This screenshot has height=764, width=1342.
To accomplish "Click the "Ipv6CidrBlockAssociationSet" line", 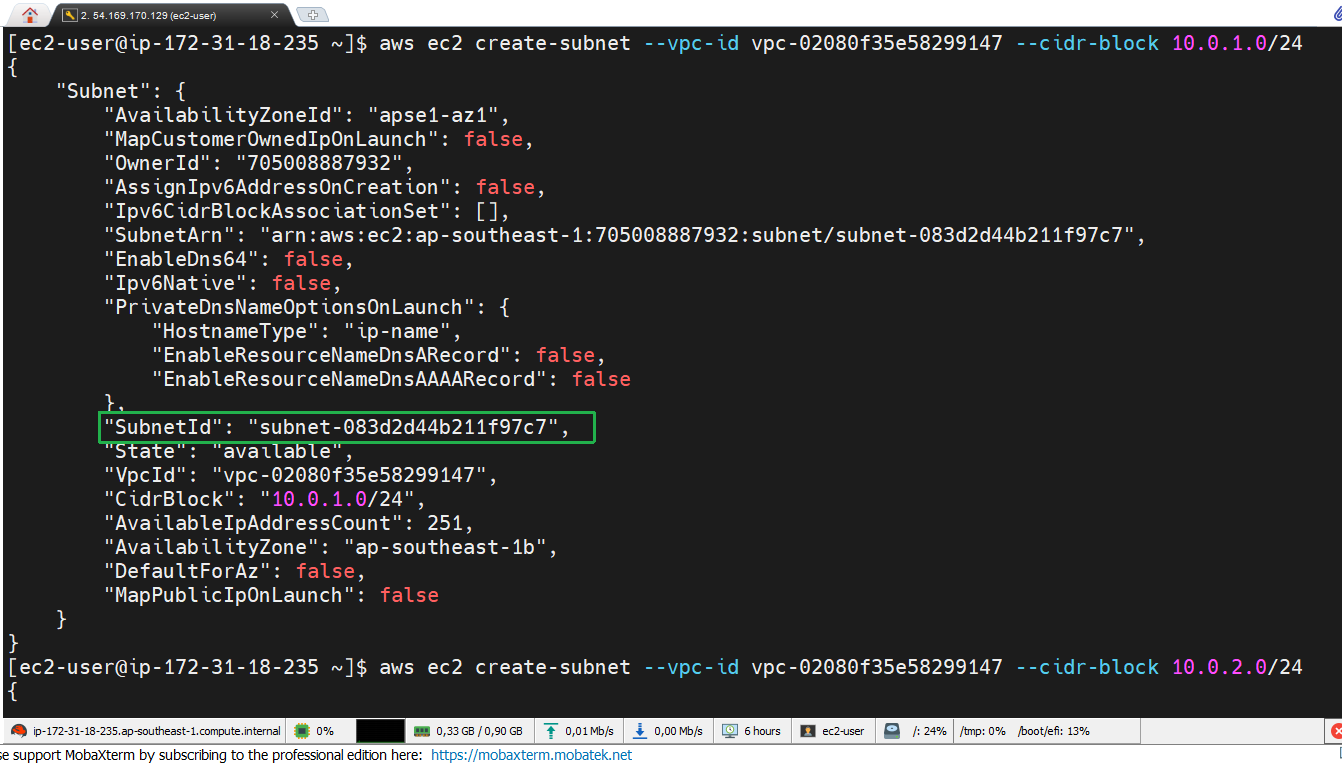I will pyautogui.click(x=307, y=211).
